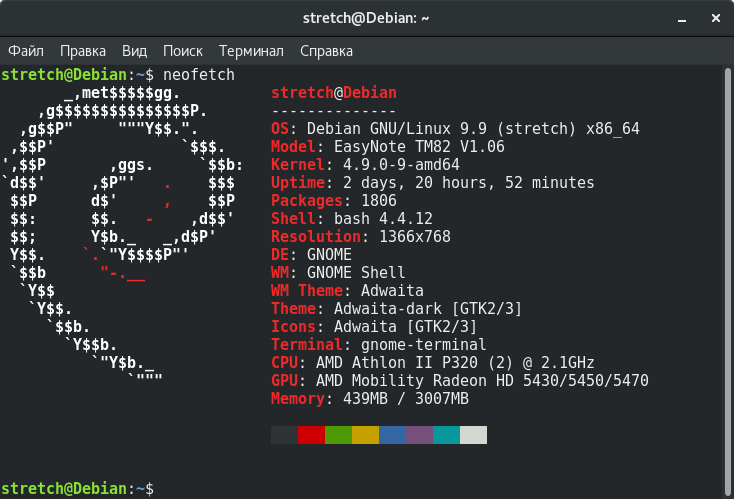The width and height of the screenshot is (734, 499).
Task: Click the red color block
Action: pos(311,435)
